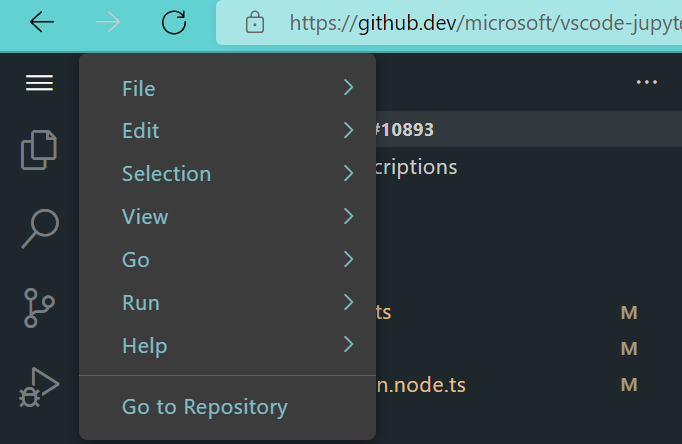This screenshot has width=682, height=444.
Task: Open the panel's three-dot more actions
Action: (647, 82)
